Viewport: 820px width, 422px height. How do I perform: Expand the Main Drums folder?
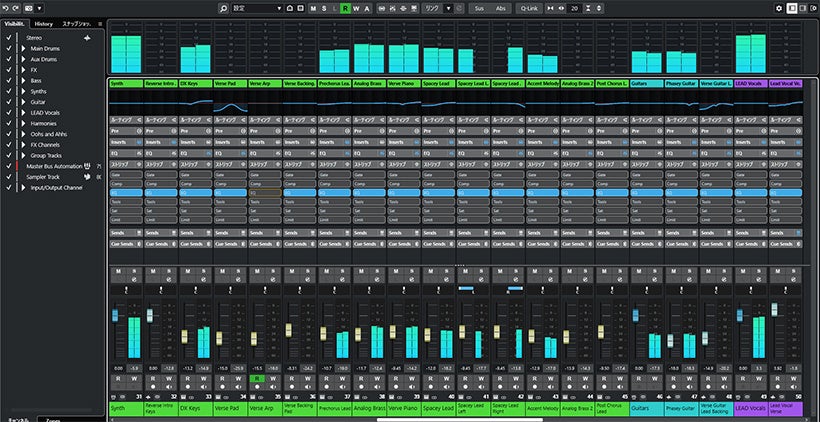(x=24, y=48)
